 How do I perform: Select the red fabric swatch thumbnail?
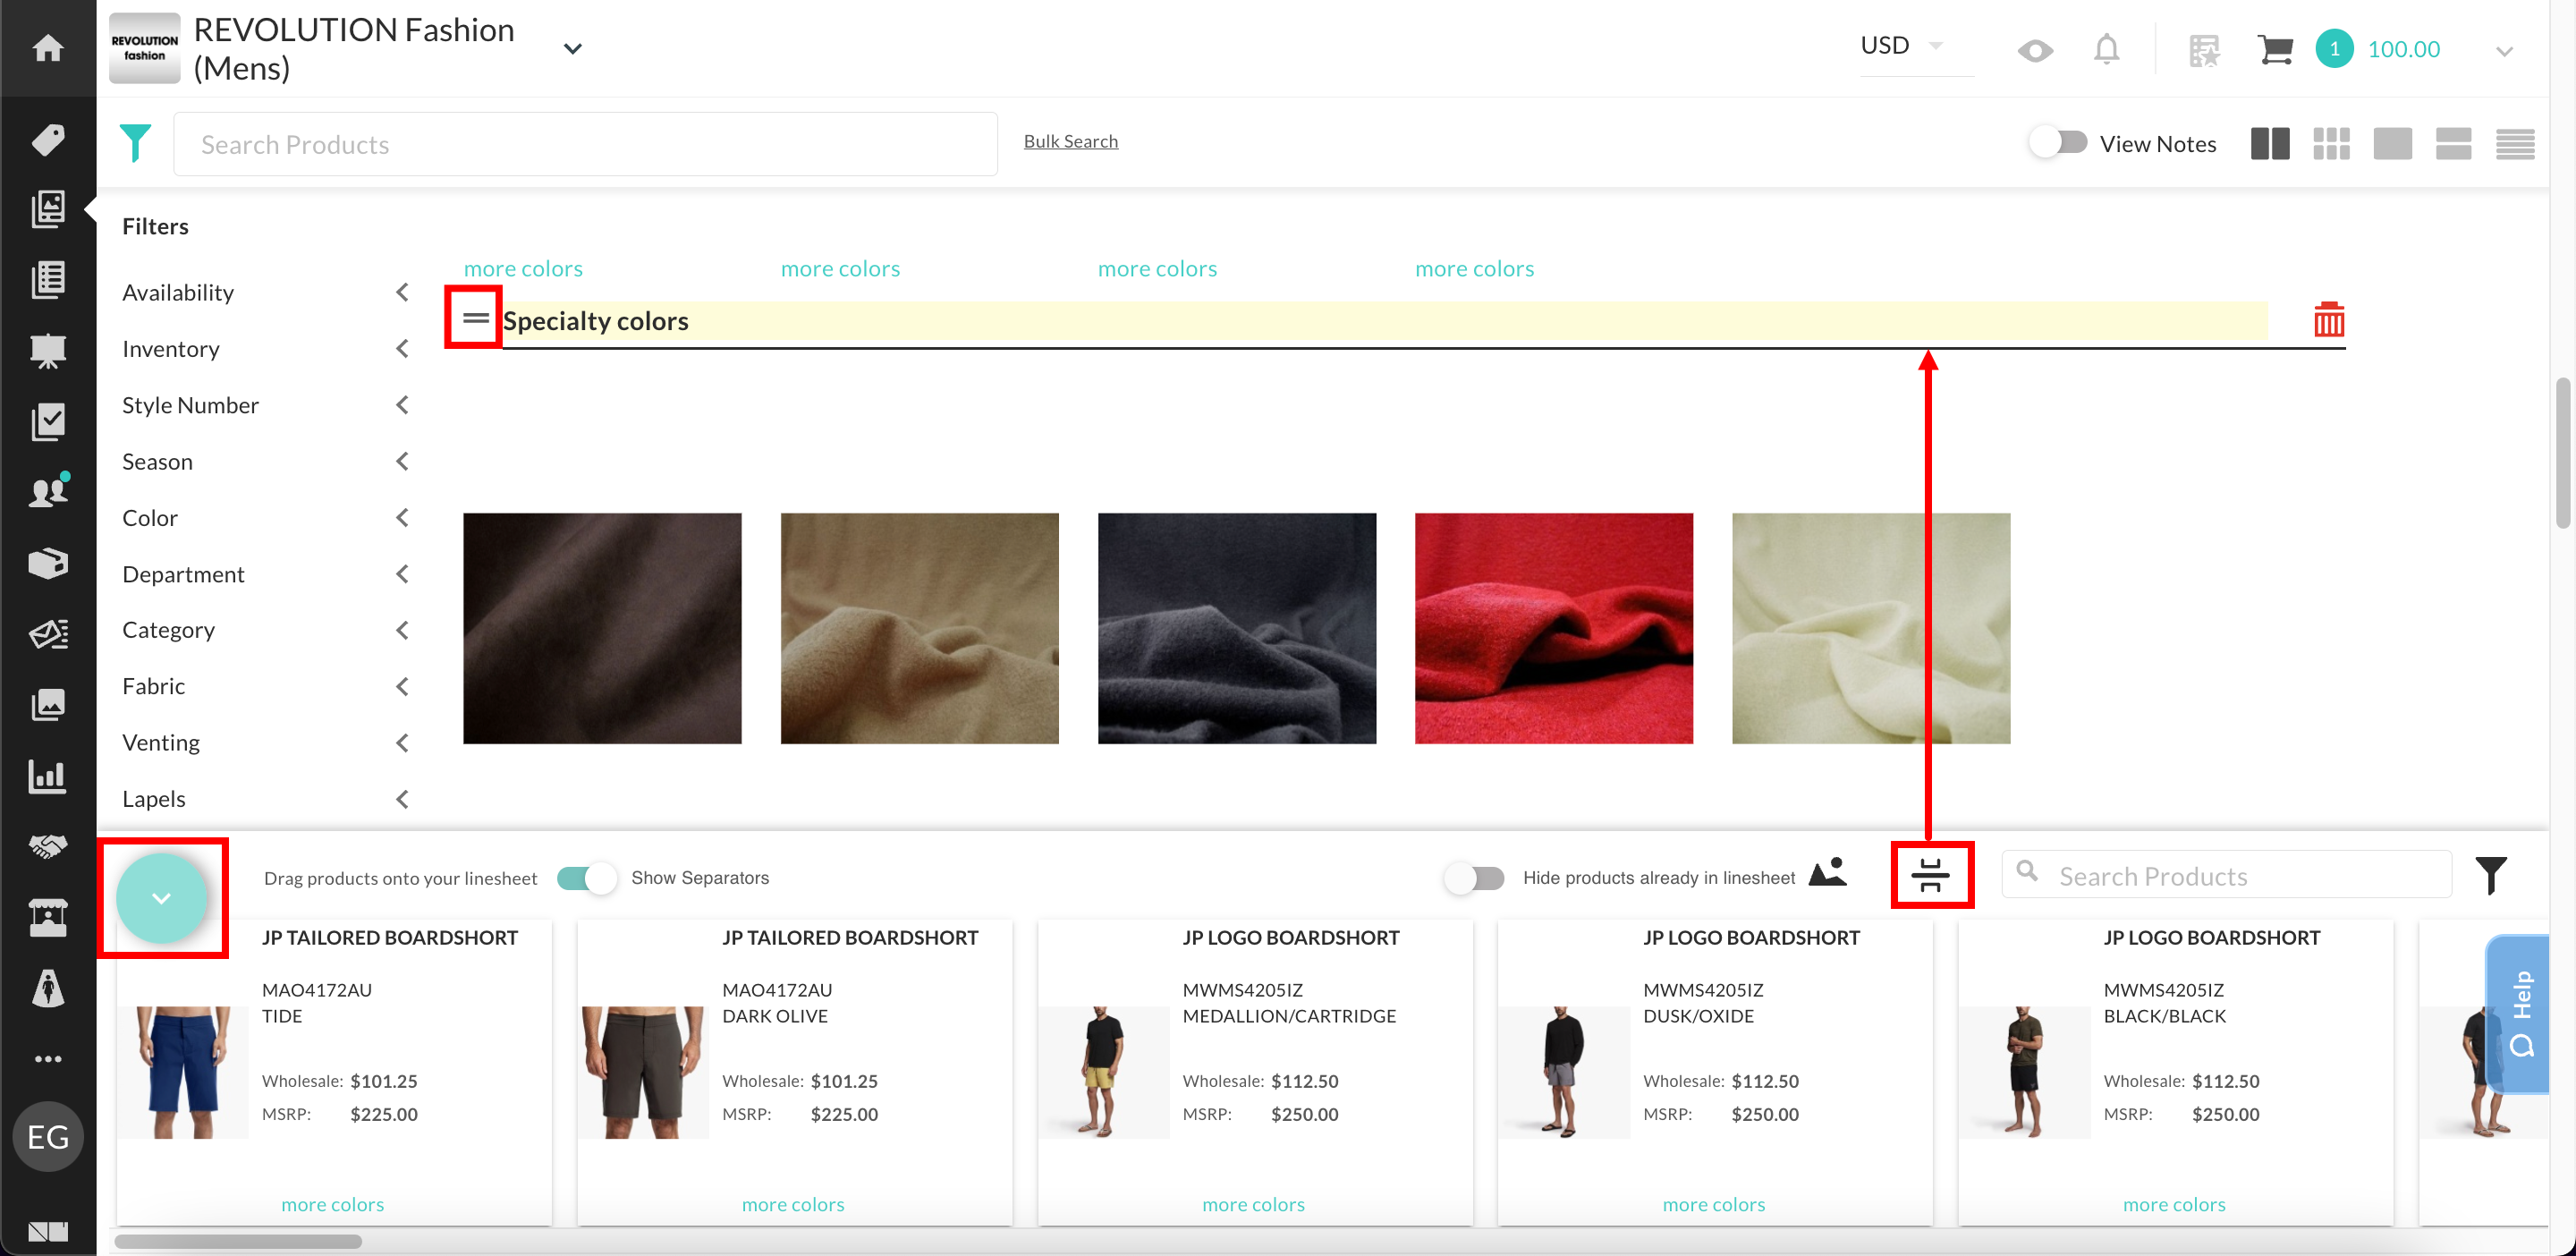pos(1553,628)
